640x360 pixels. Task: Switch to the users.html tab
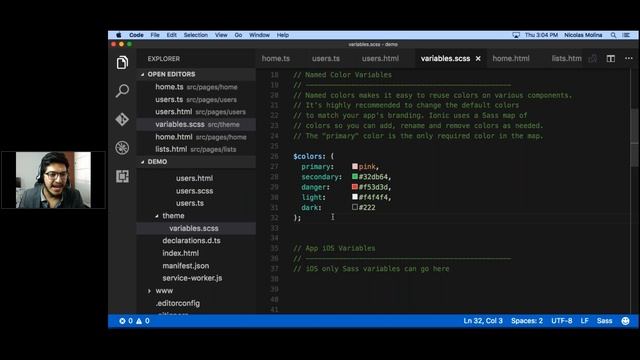tap(380, 58)
